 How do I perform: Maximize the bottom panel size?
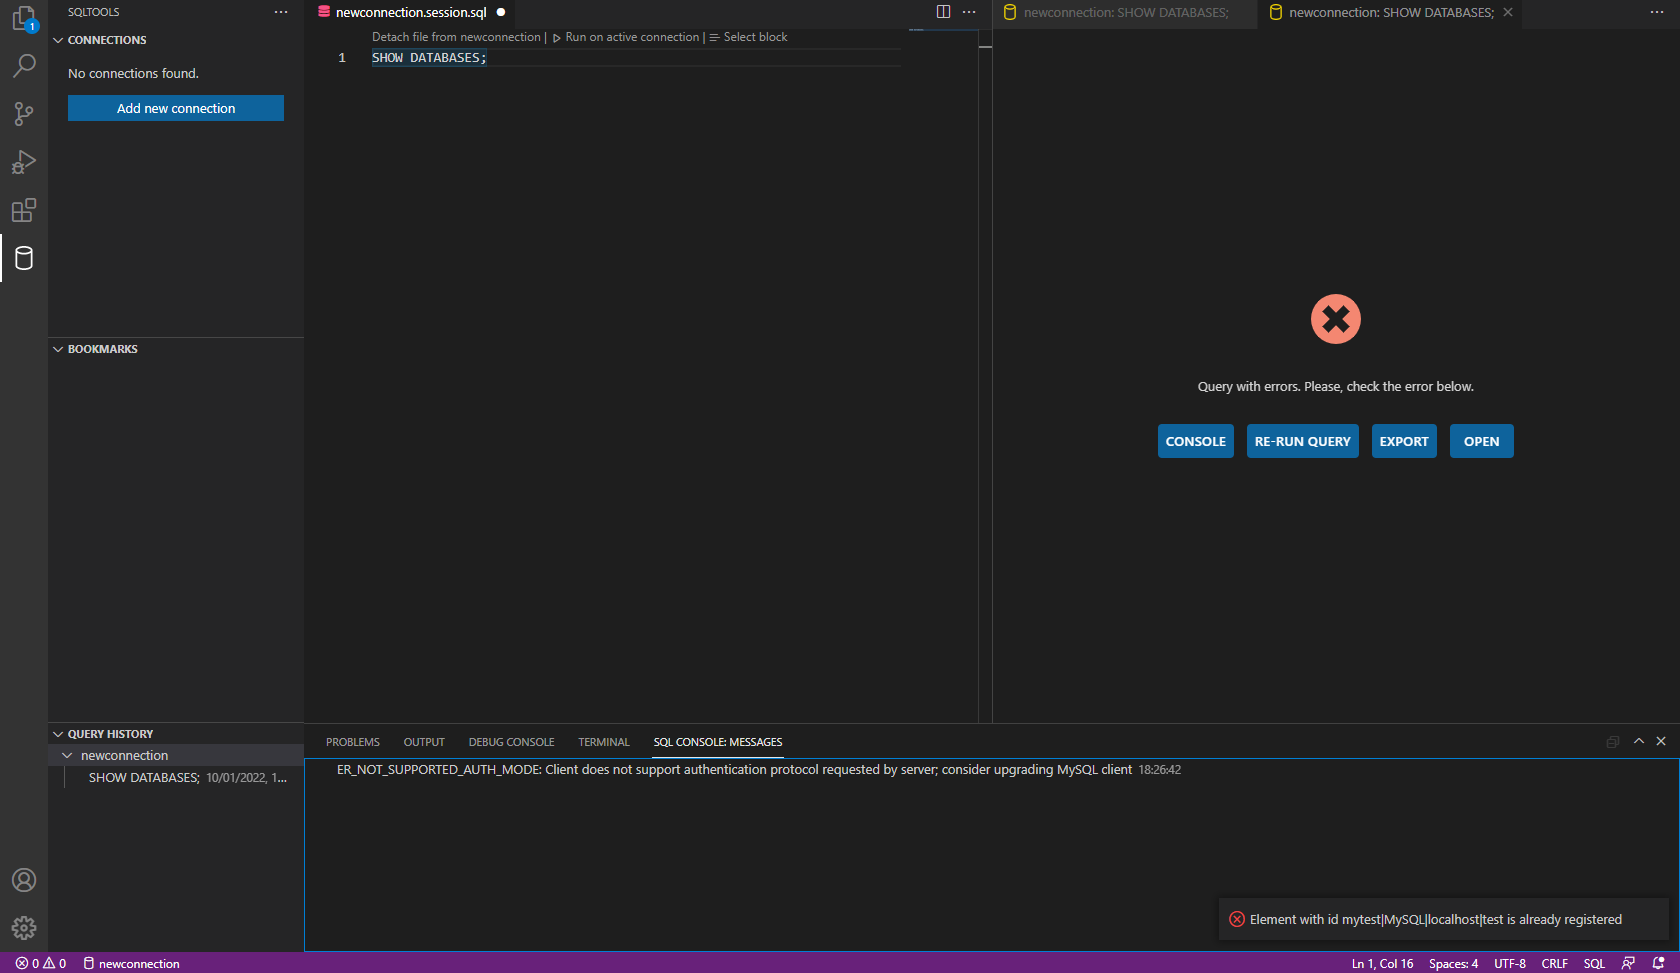click(1639, 741)
